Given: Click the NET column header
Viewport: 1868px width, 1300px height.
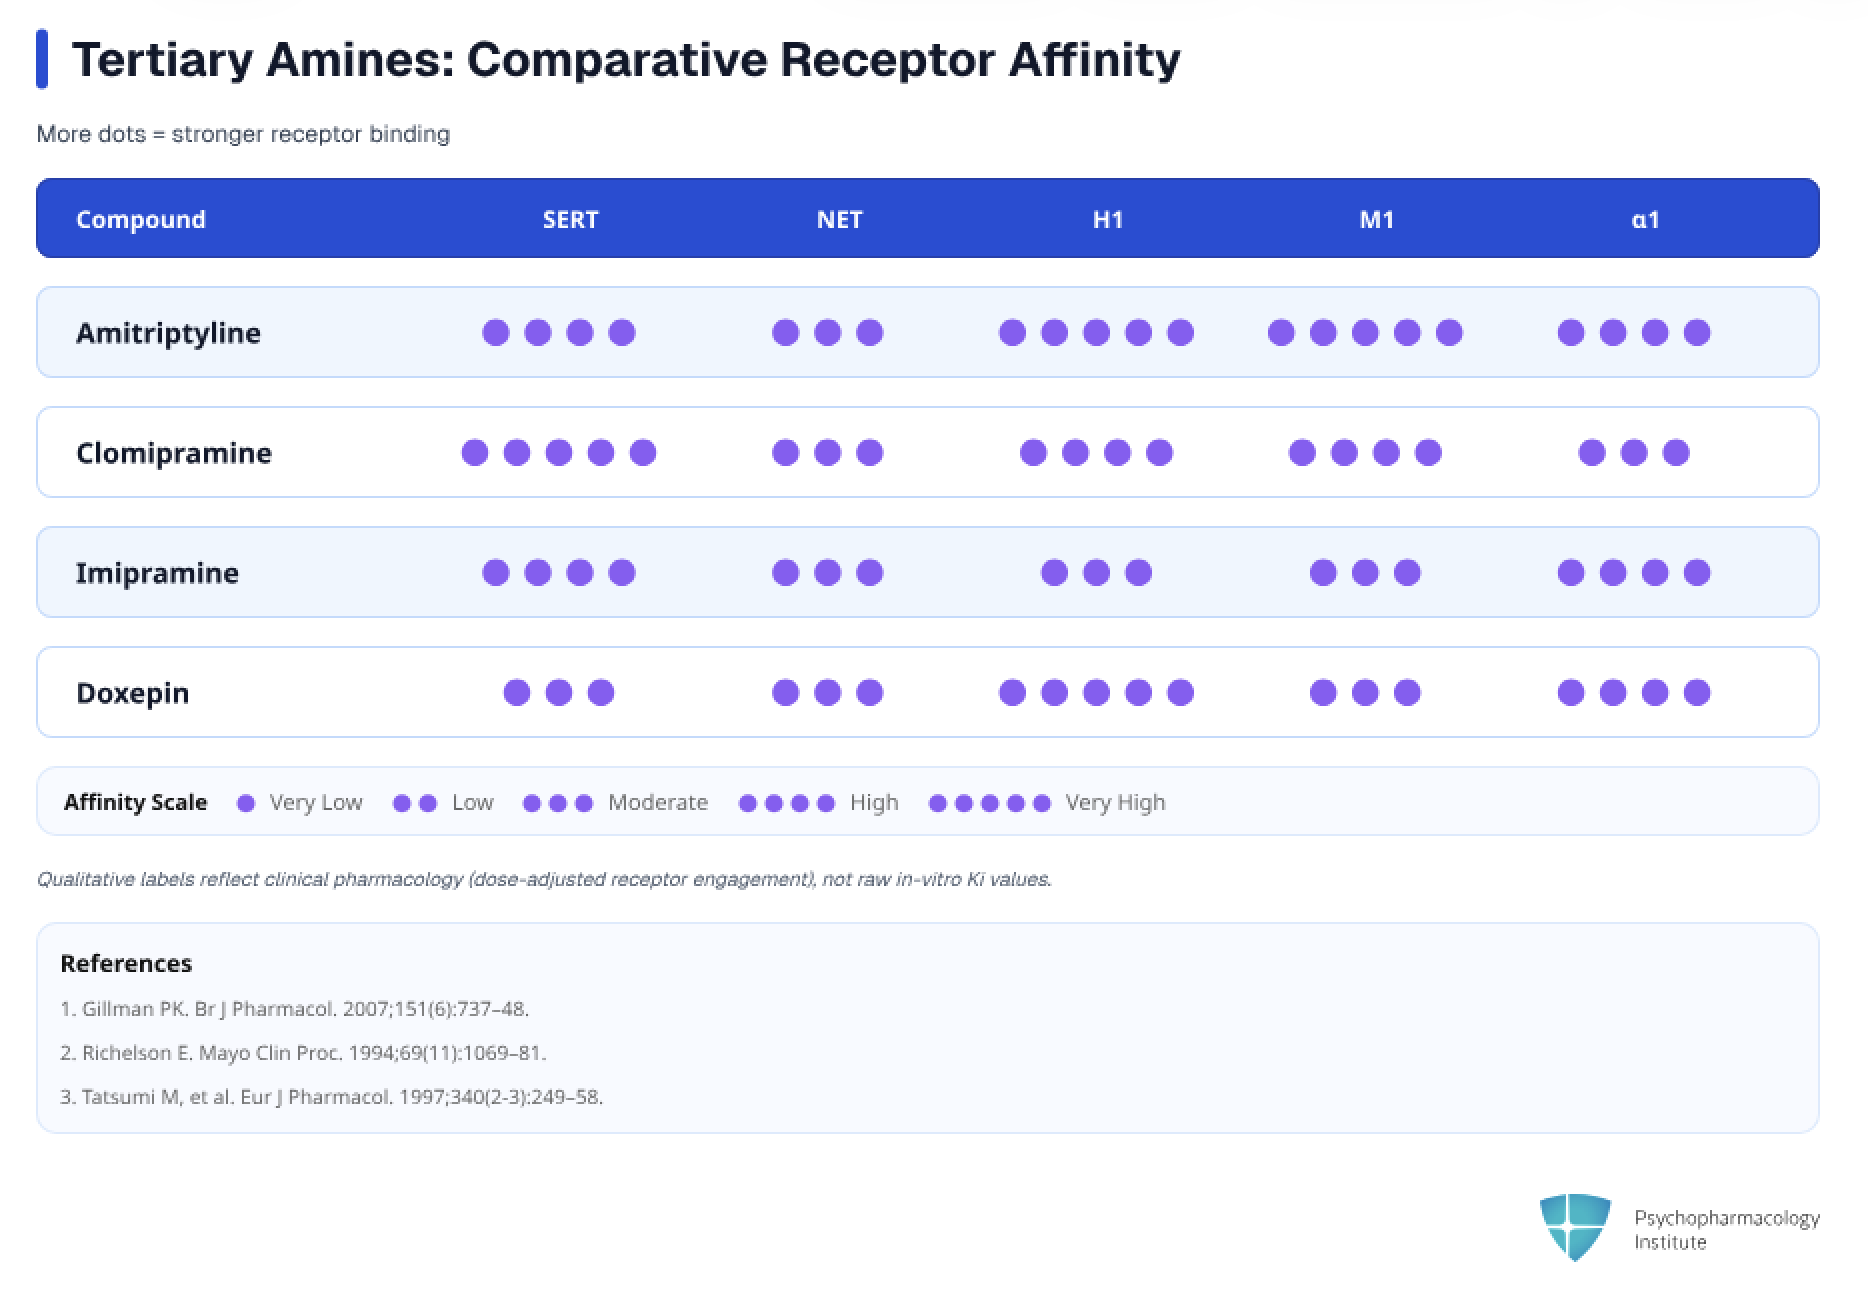Looking at the screenshot, I should coord(839,220).
